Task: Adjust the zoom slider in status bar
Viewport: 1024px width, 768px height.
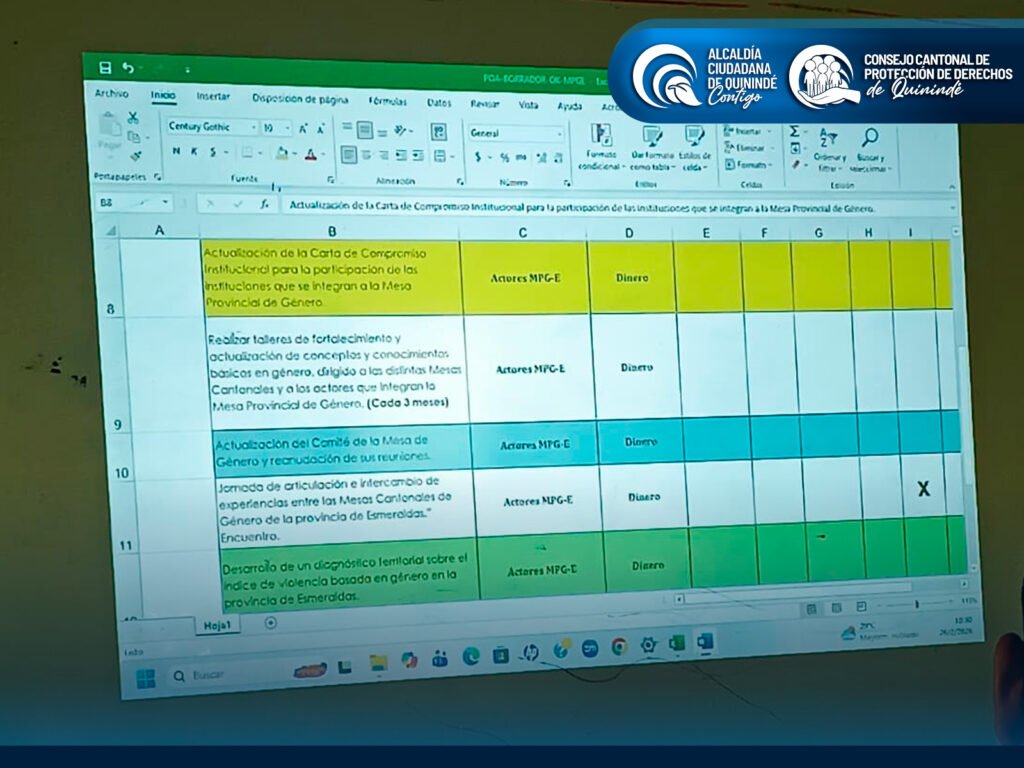Action: 917,605
